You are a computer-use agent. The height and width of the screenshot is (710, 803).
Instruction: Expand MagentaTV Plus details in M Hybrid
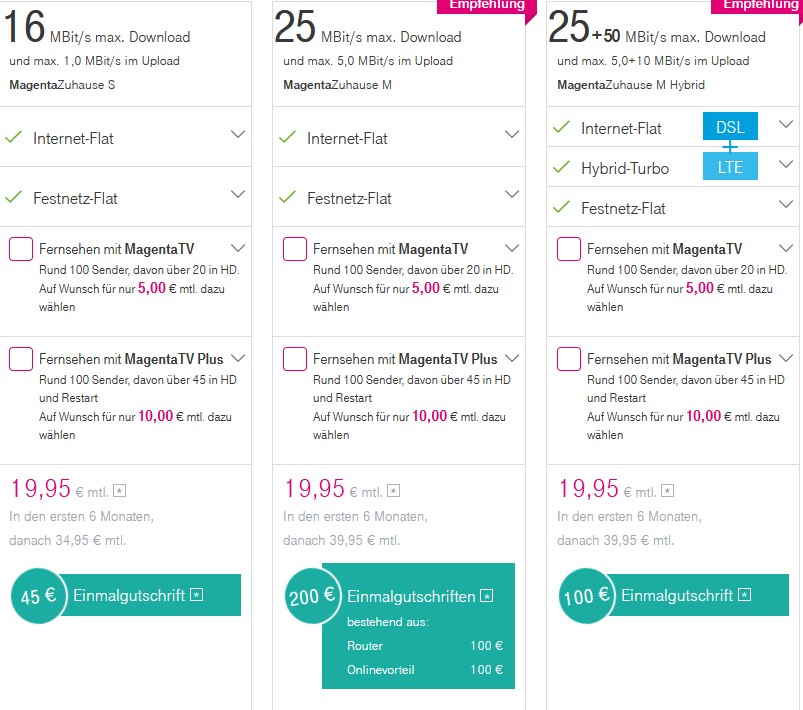(x=786, y=358)
